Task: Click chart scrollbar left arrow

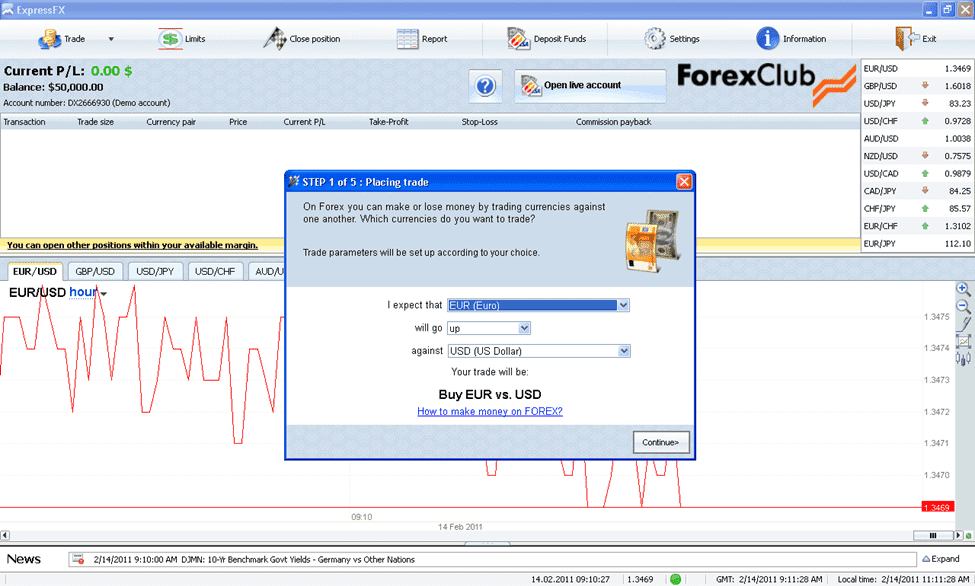Action: click(x=5, y=535)
